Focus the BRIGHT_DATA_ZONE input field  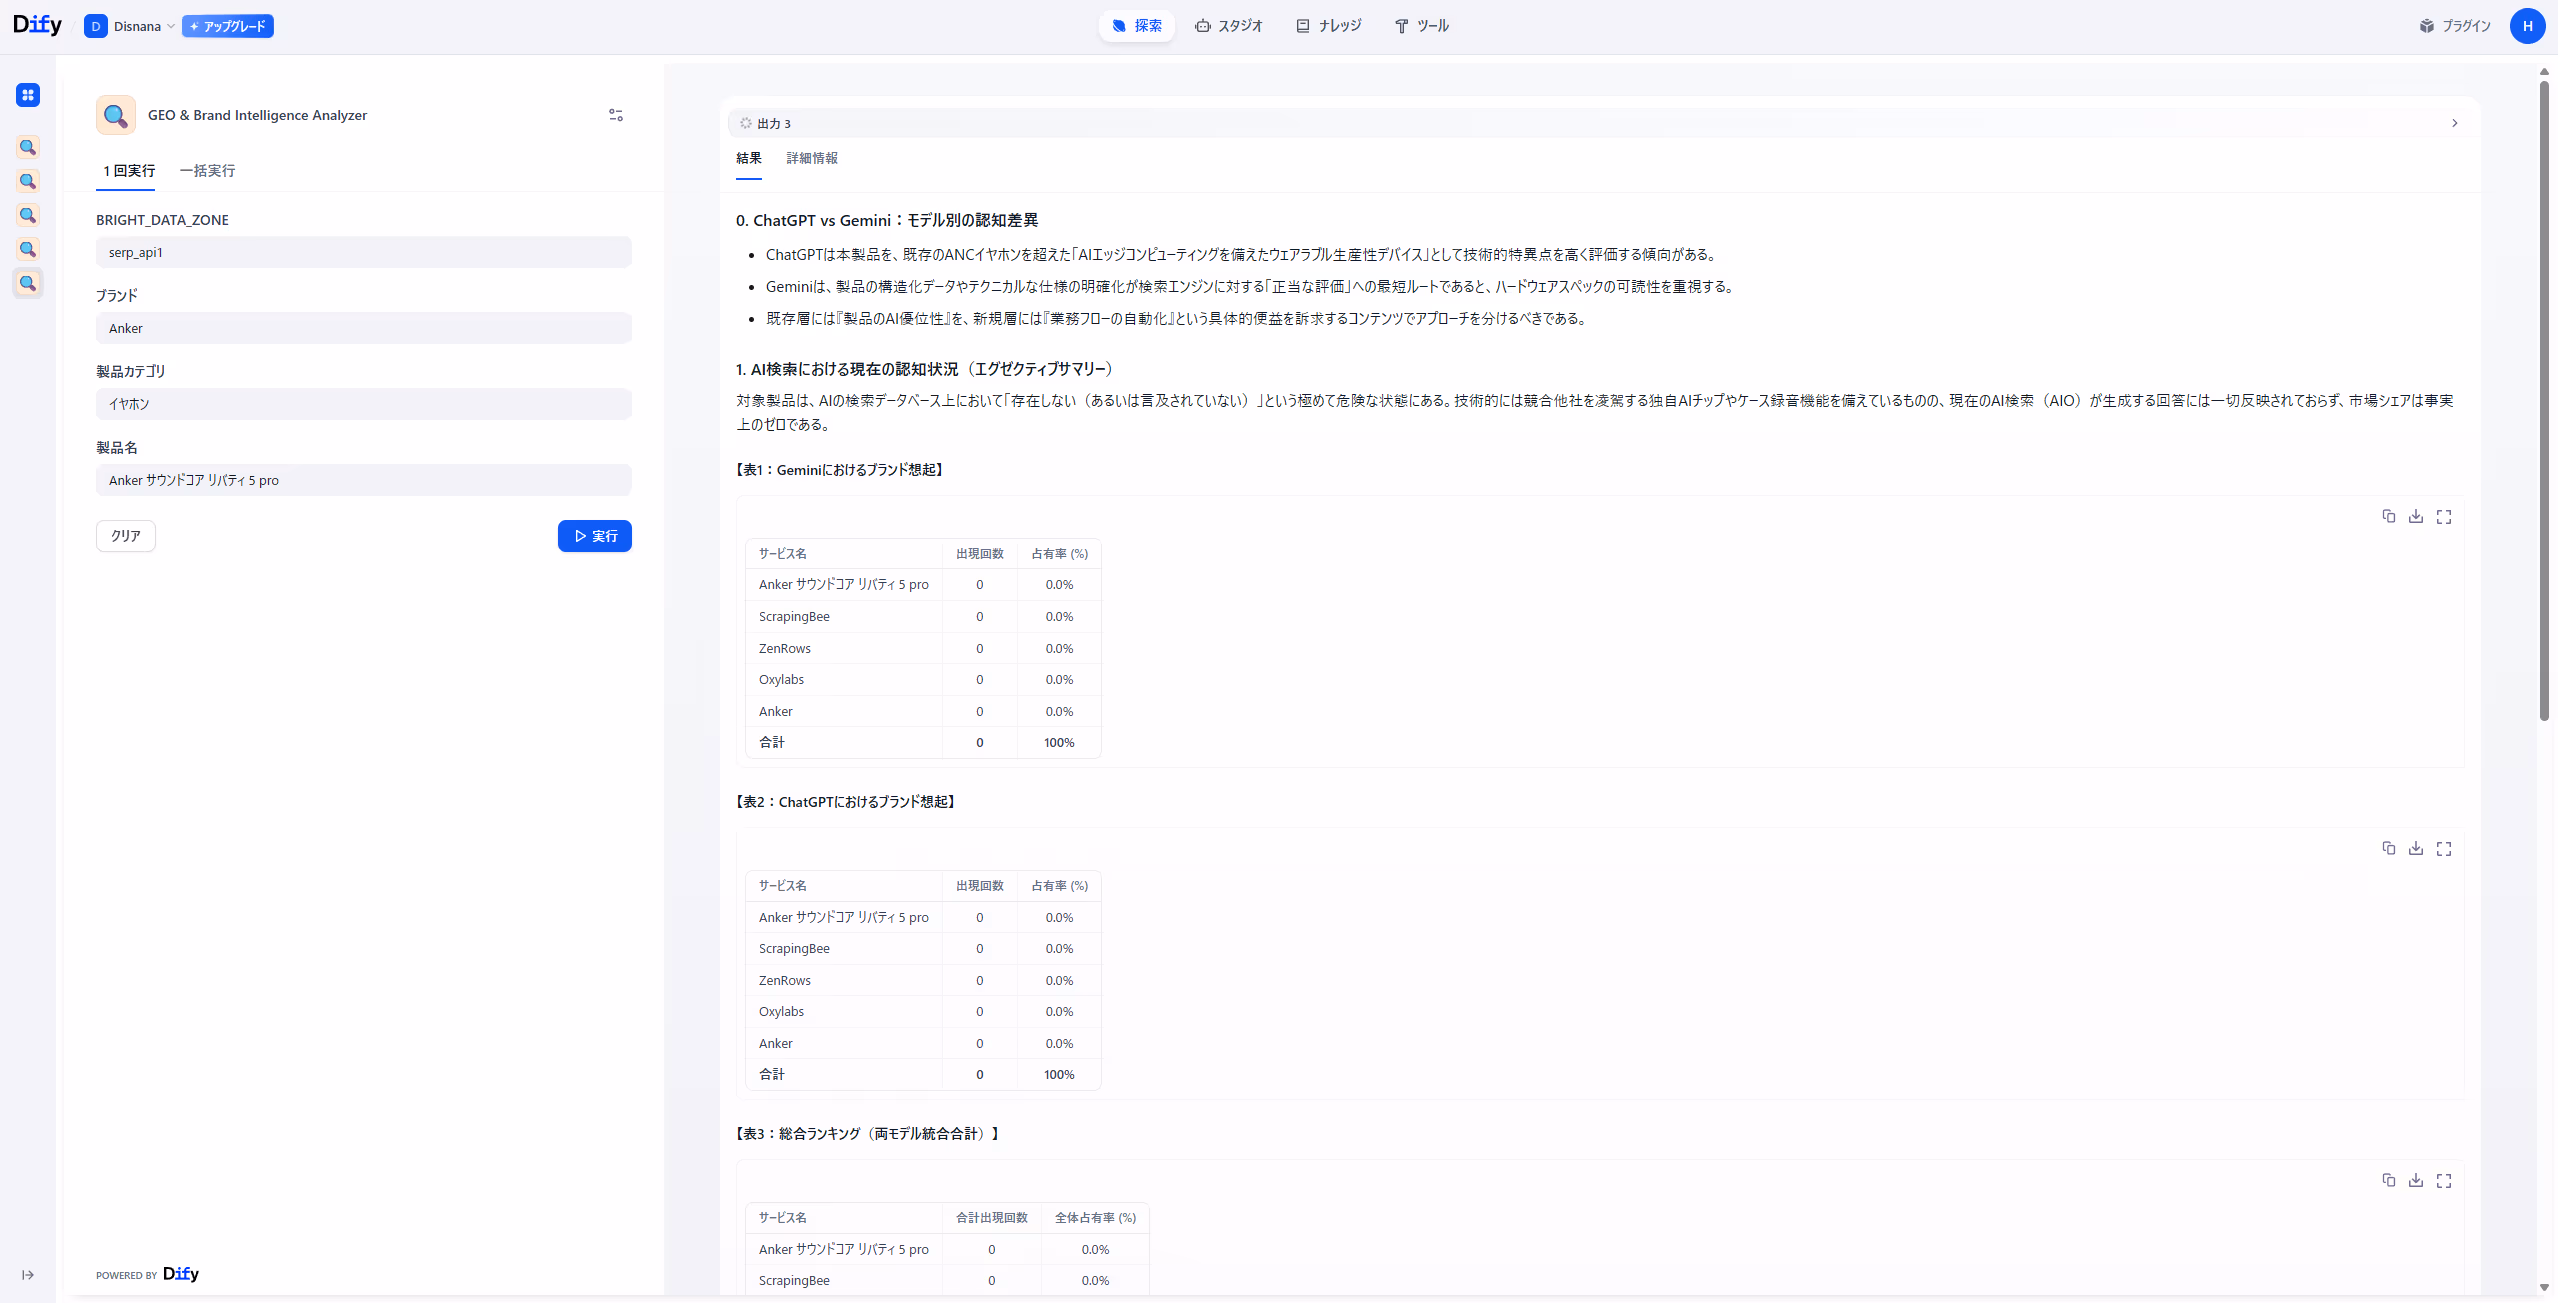364,252
